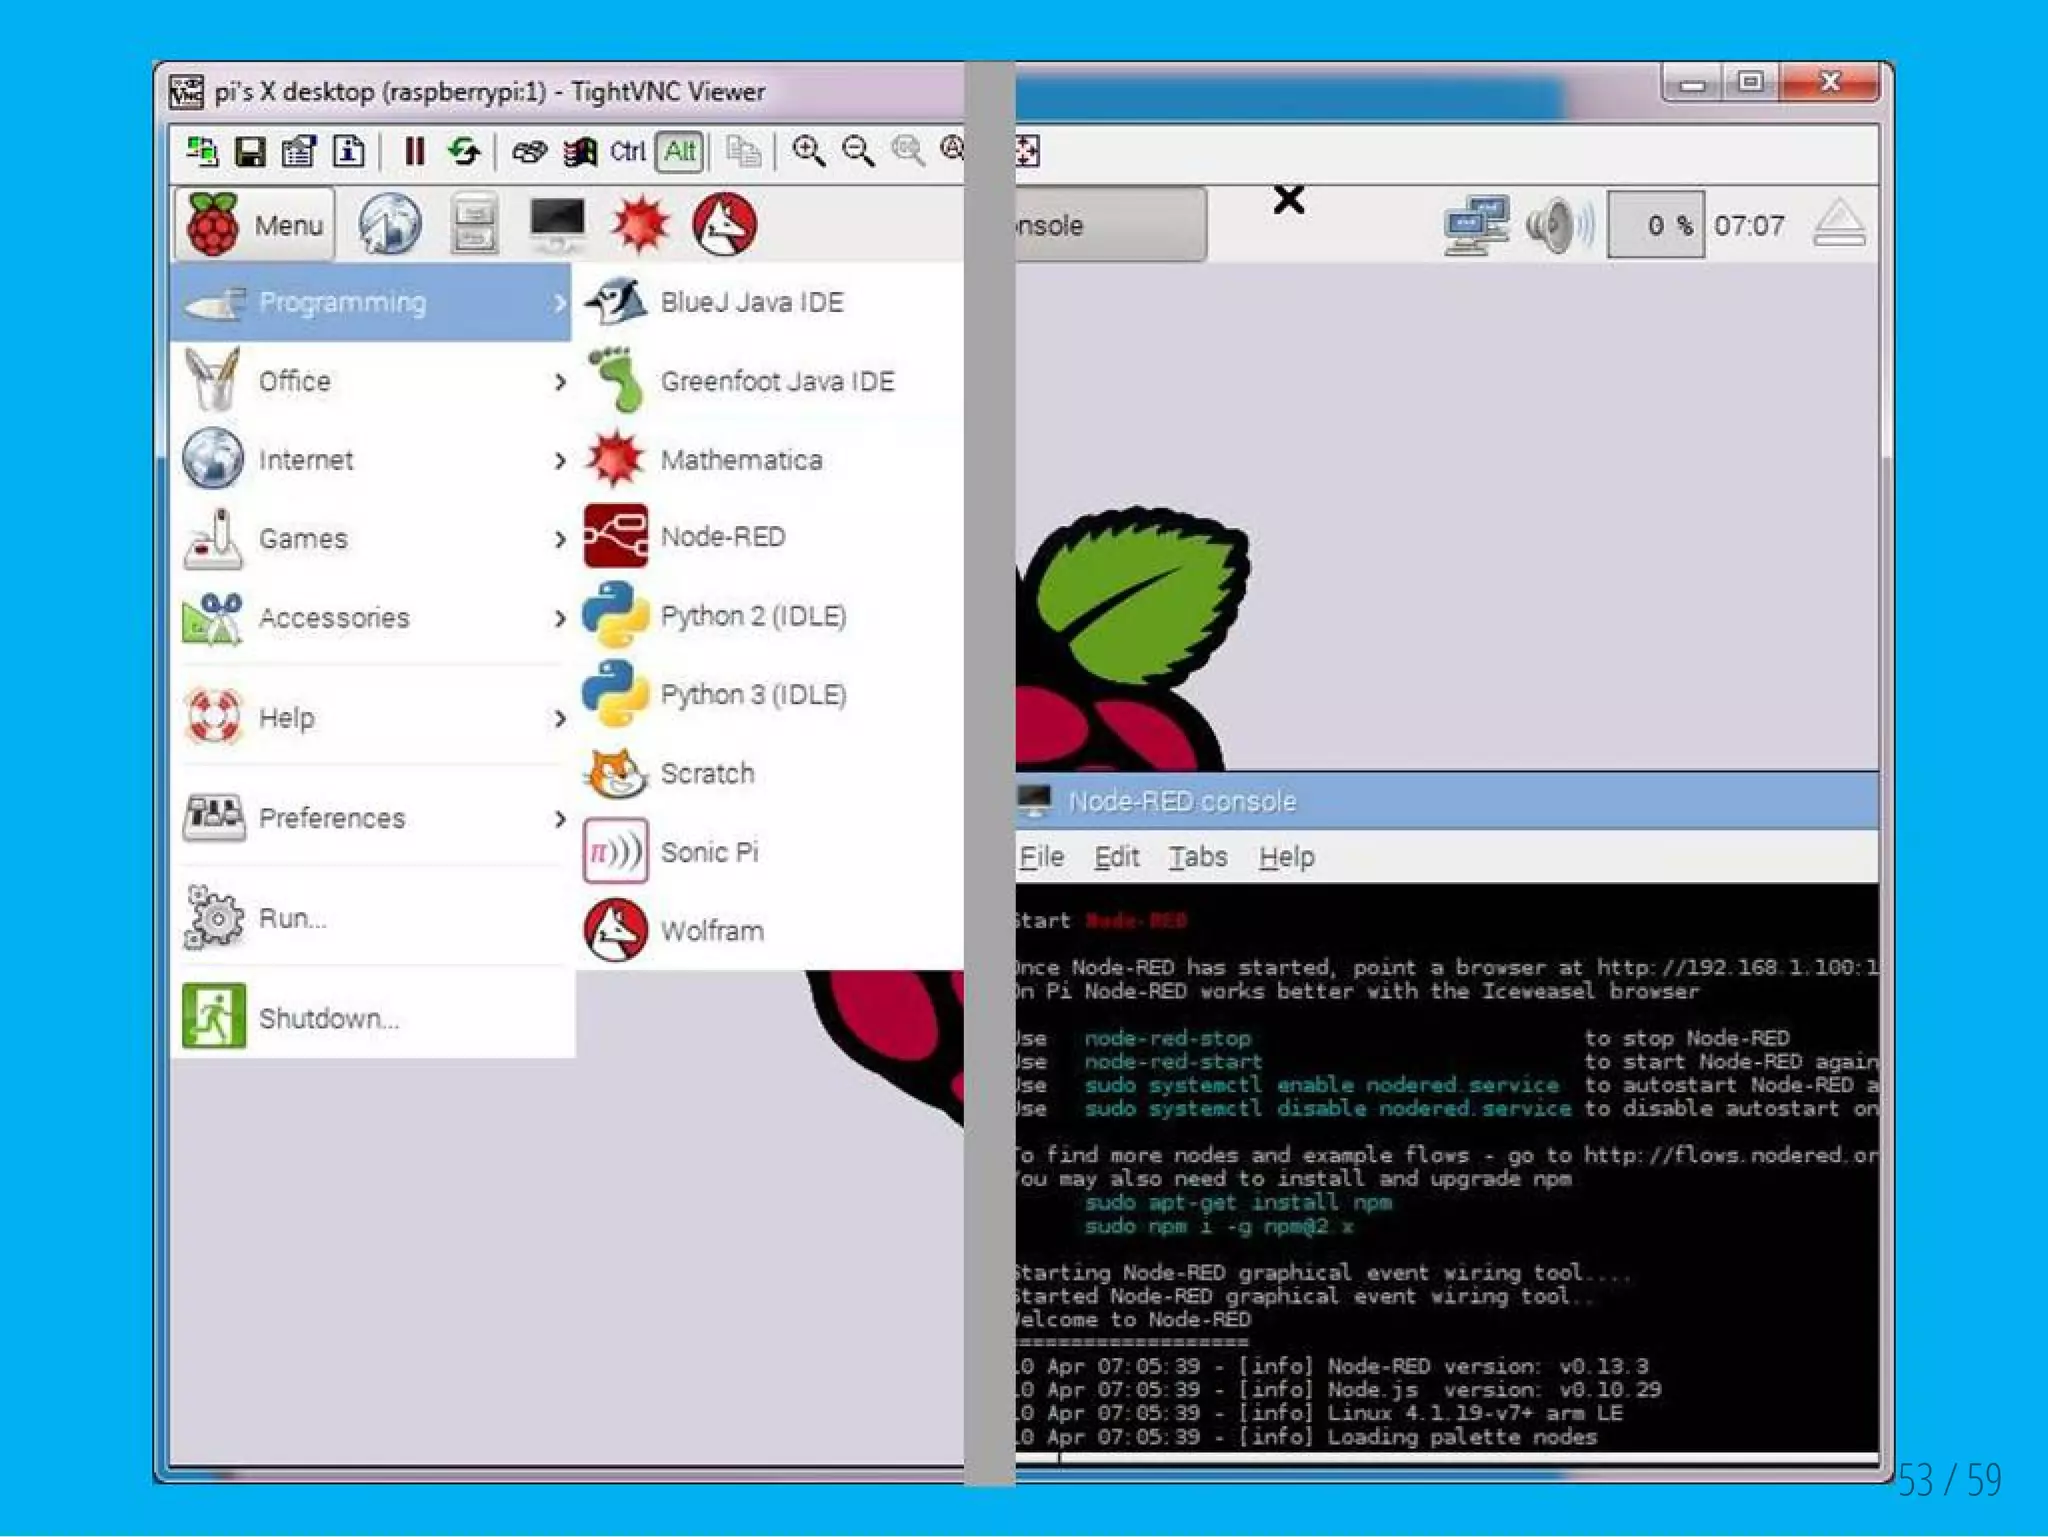Choose Shutdown... from the menu
Screen dimensions: 2048x1537
(x=328, y=1018)
